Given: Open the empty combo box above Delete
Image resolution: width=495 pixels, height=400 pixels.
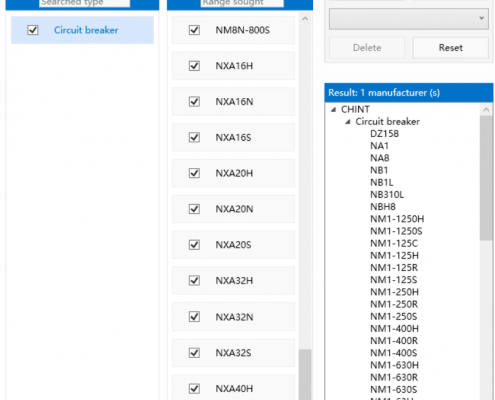Looking at the screenshot, I should tap(409, 19).
